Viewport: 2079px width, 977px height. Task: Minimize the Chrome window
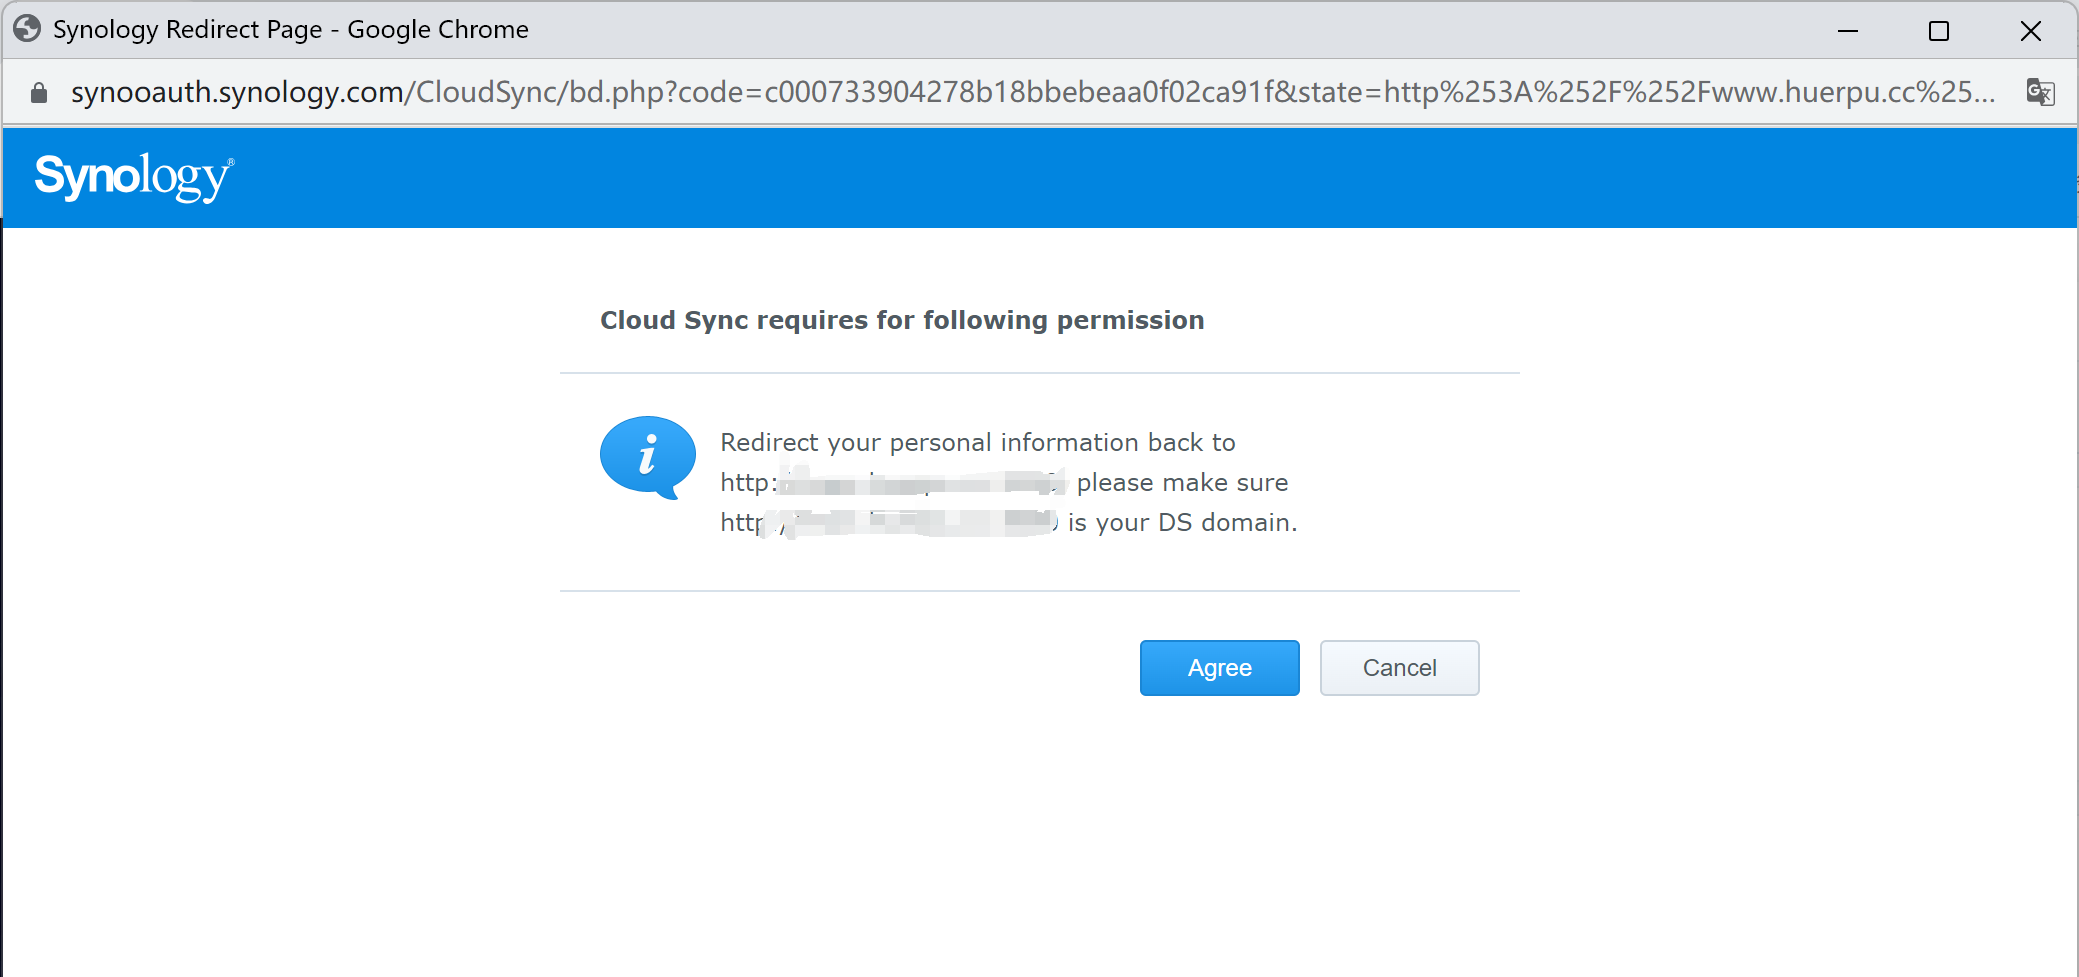pos(1847,31)
